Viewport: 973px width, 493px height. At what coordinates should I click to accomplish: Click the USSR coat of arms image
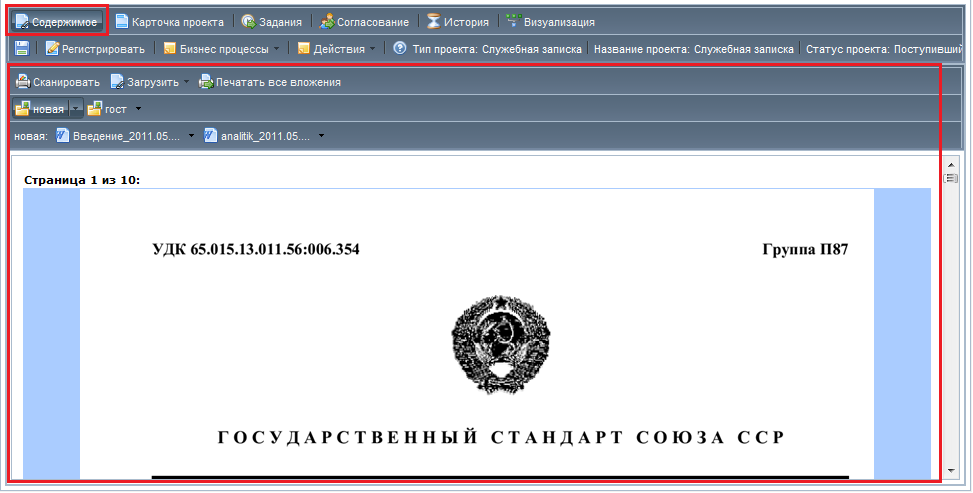pyautogui.click(x=501, y=345)
